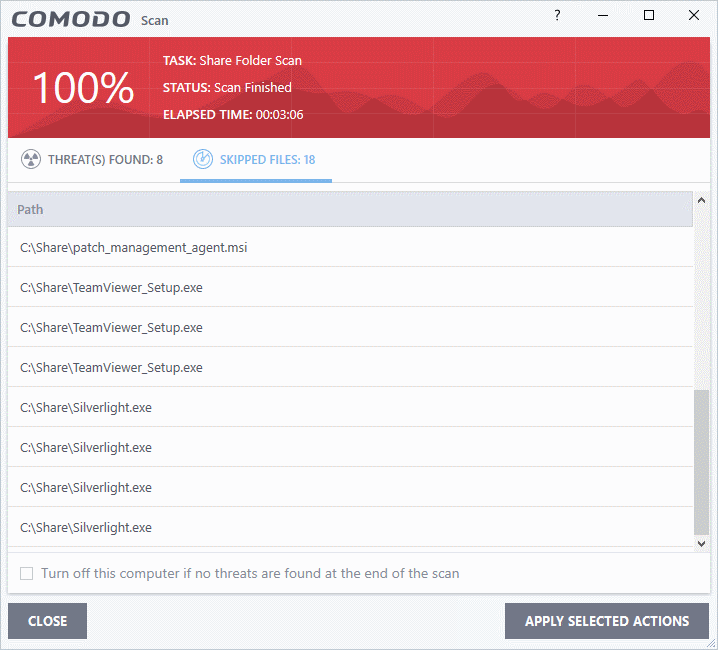This screenshot has height=650, width=718.
Task: Click the skipped files radar icon
Action: [x=202, y=159]
